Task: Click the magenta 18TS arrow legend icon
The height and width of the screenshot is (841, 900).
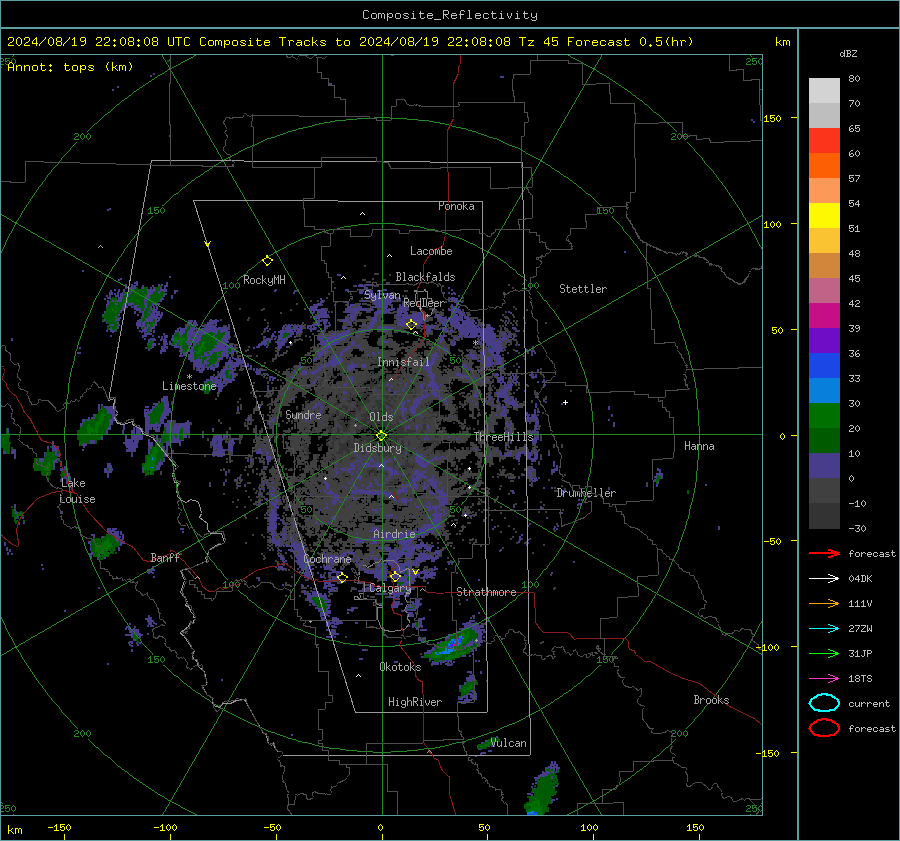Action: coord(824,679)
